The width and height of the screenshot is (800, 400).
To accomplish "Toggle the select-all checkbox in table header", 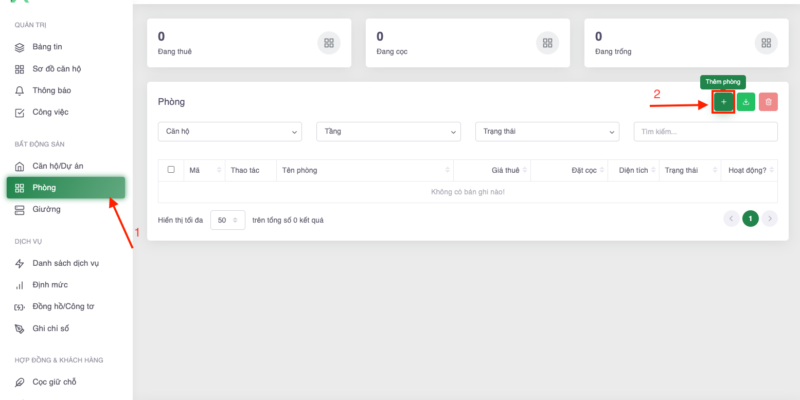I will (171, 170).
